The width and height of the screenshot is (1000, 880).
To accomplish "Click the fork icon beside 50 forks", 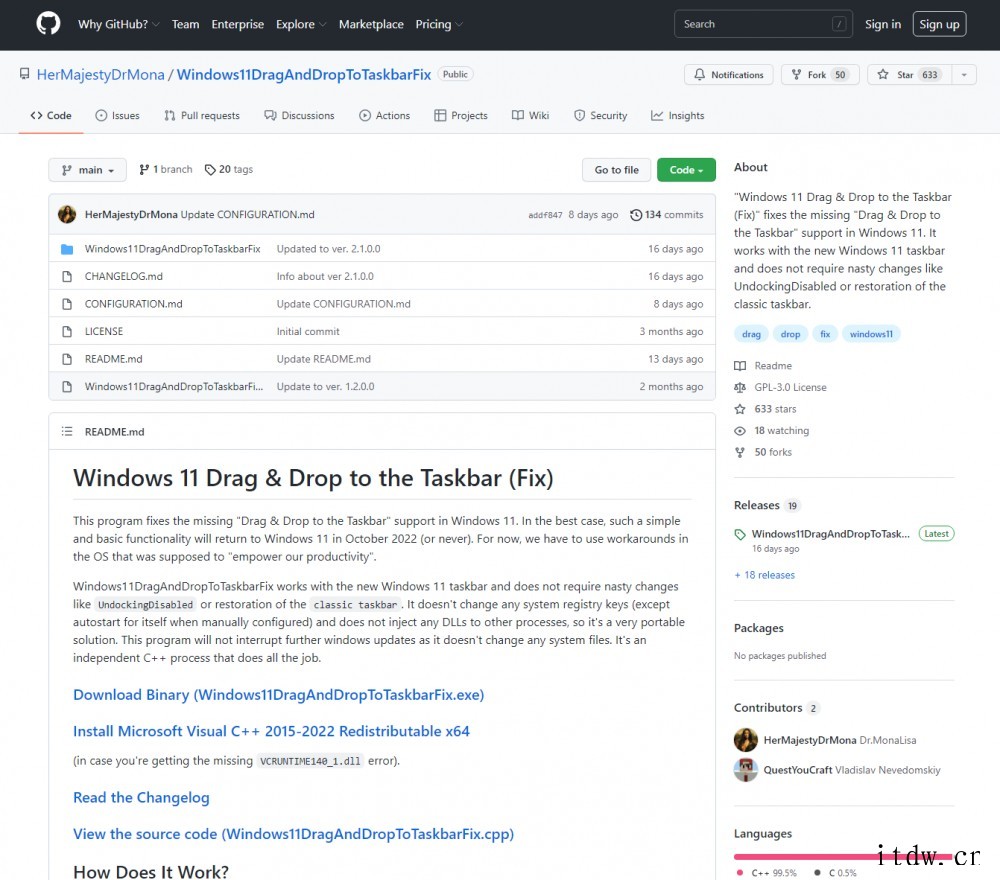I will [740, 452].
